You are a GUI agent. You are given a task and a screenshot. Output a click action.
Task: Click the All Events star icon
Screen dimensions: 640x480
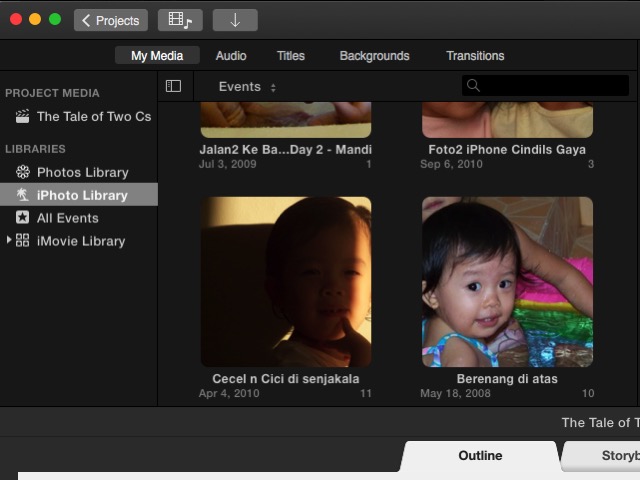22,218
